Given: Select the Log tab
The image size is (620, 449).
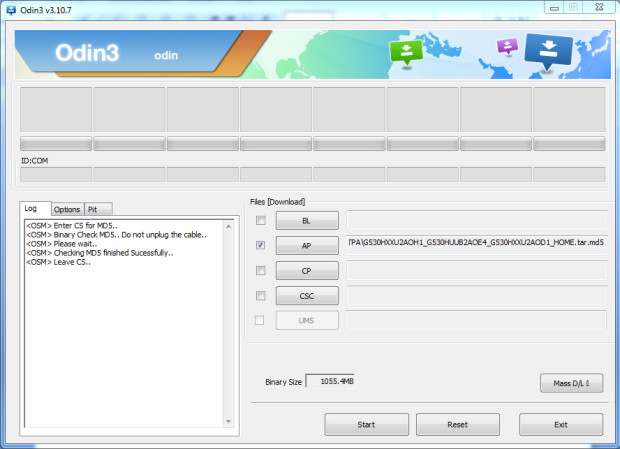Looking at the screenshot, I should [x=31, y=208].
